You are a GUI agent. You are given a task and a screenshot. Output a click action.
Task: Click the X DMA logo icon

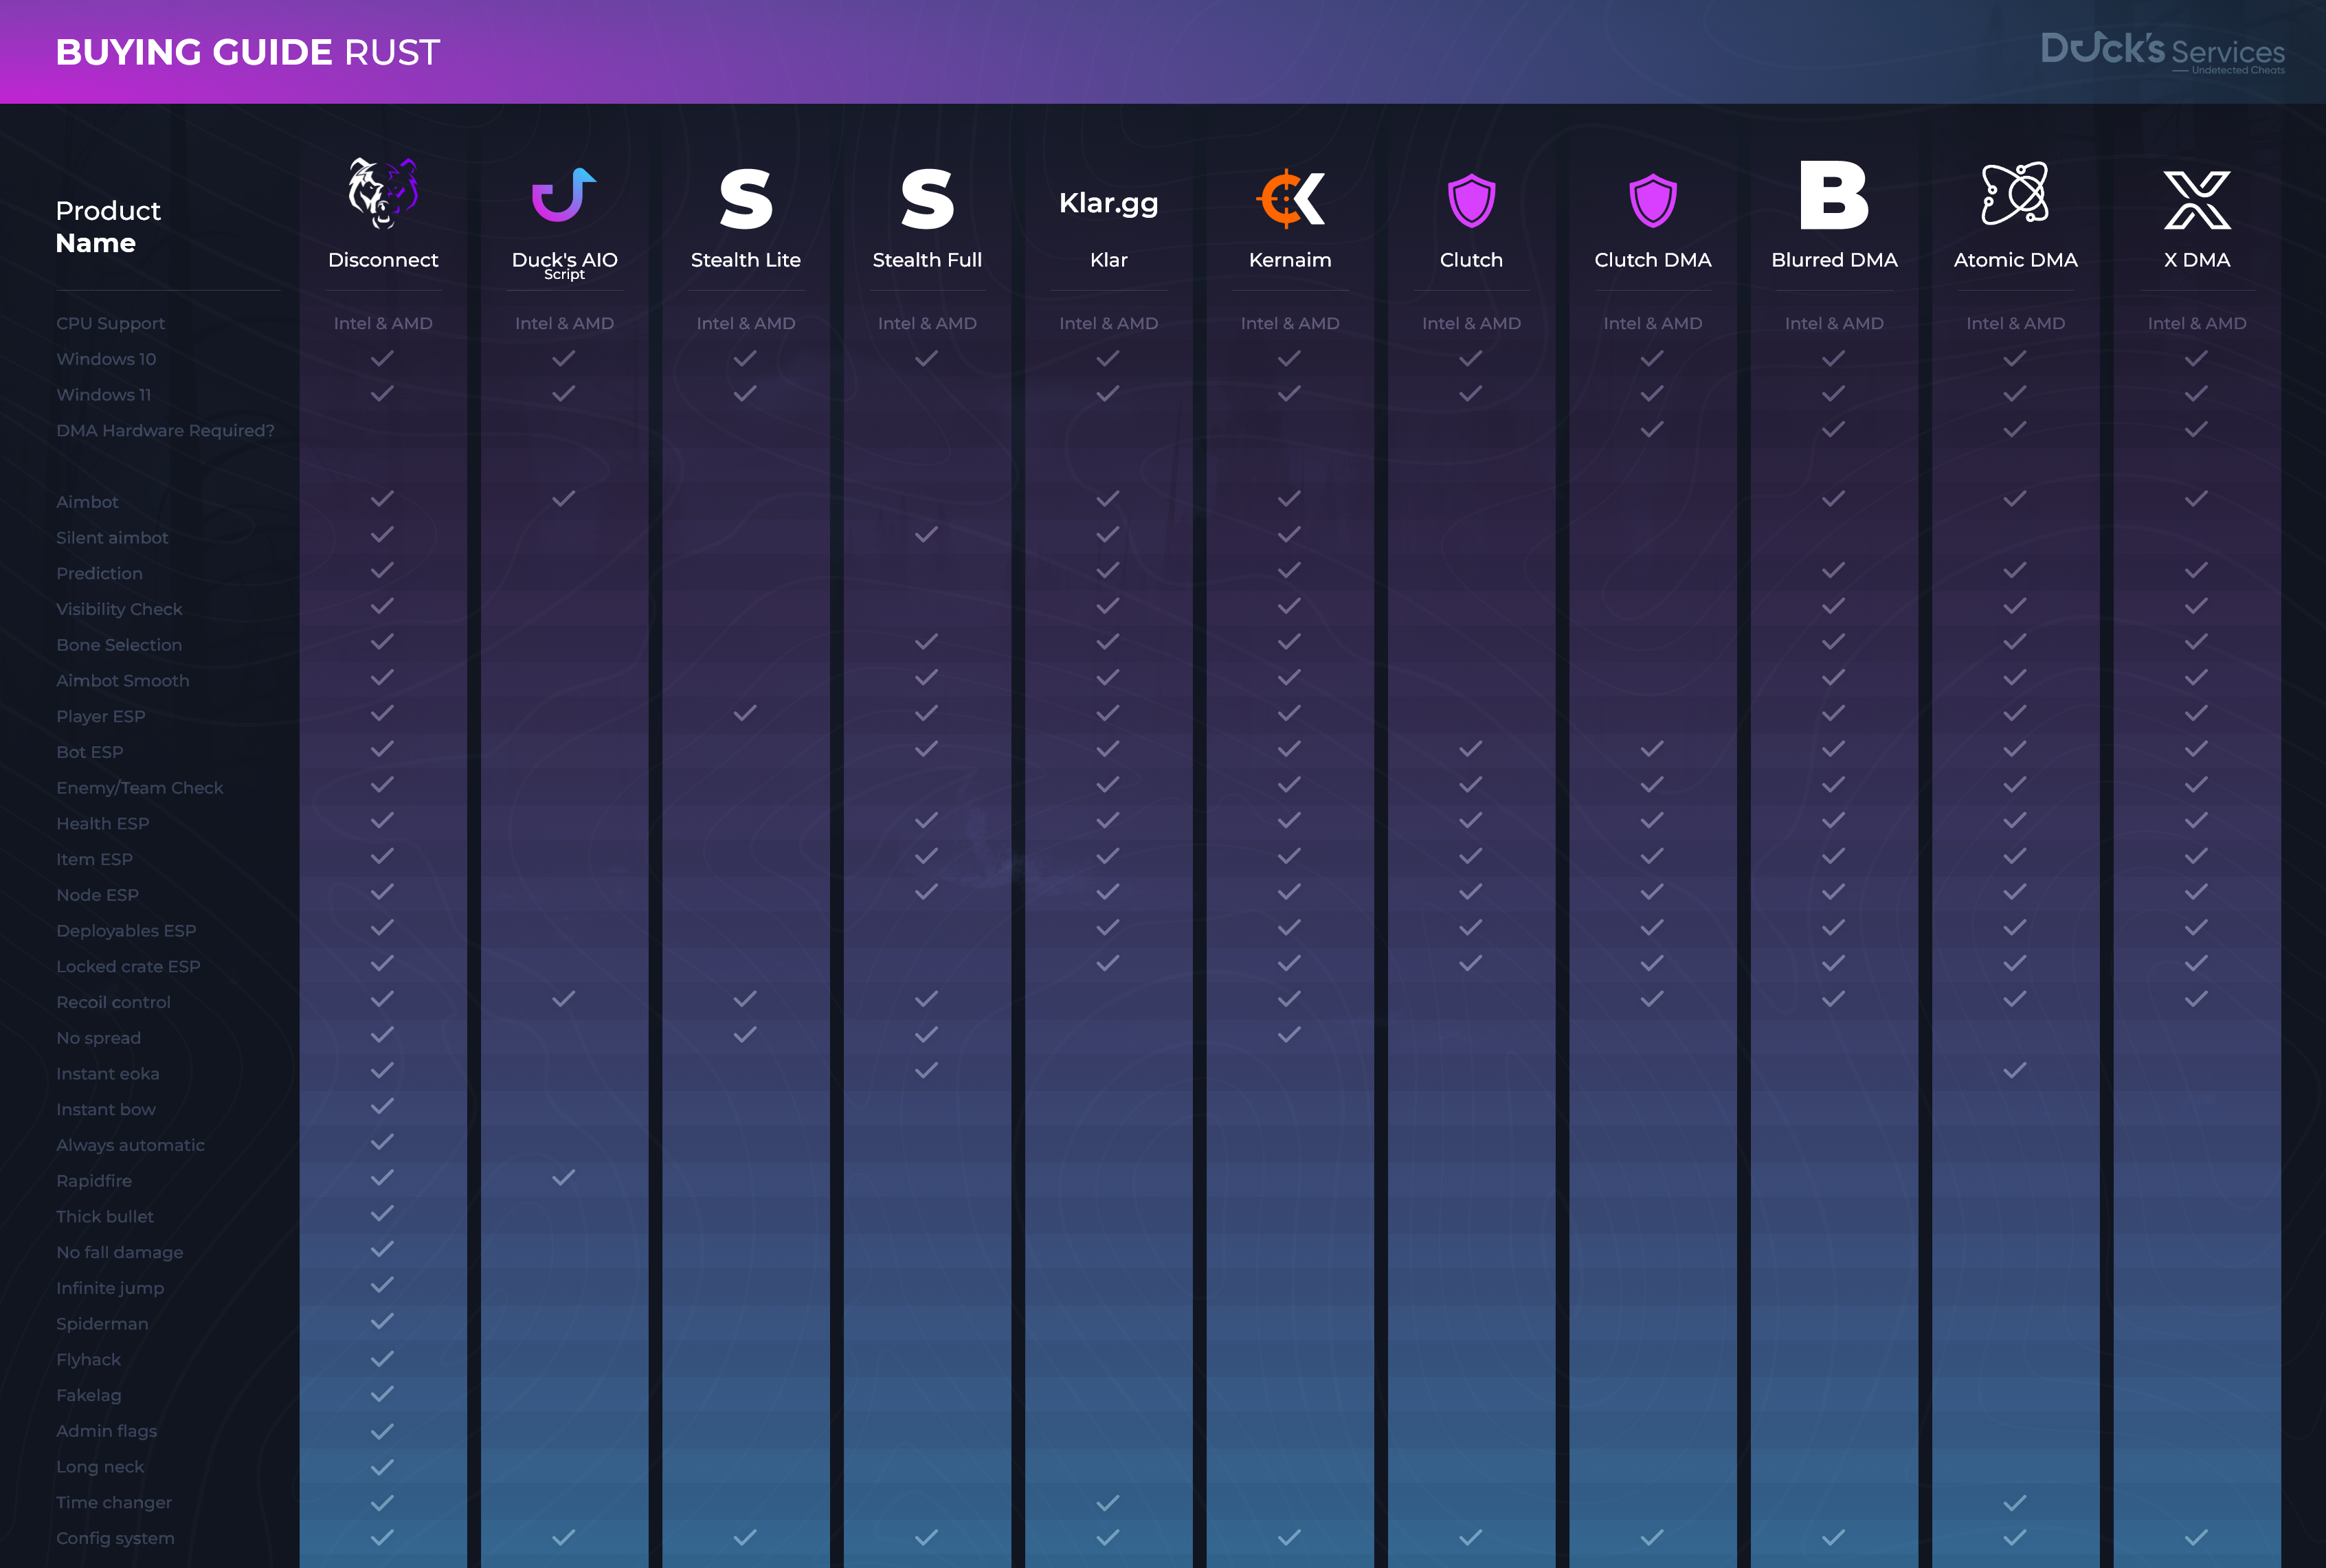tap(2196, 199)
